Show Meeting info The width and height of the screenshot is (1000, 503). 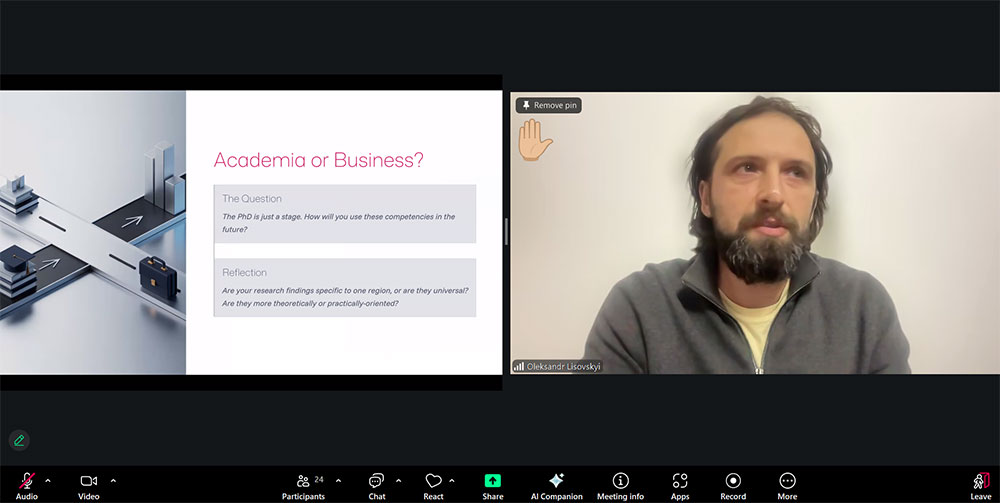click(x=620, y=482)
